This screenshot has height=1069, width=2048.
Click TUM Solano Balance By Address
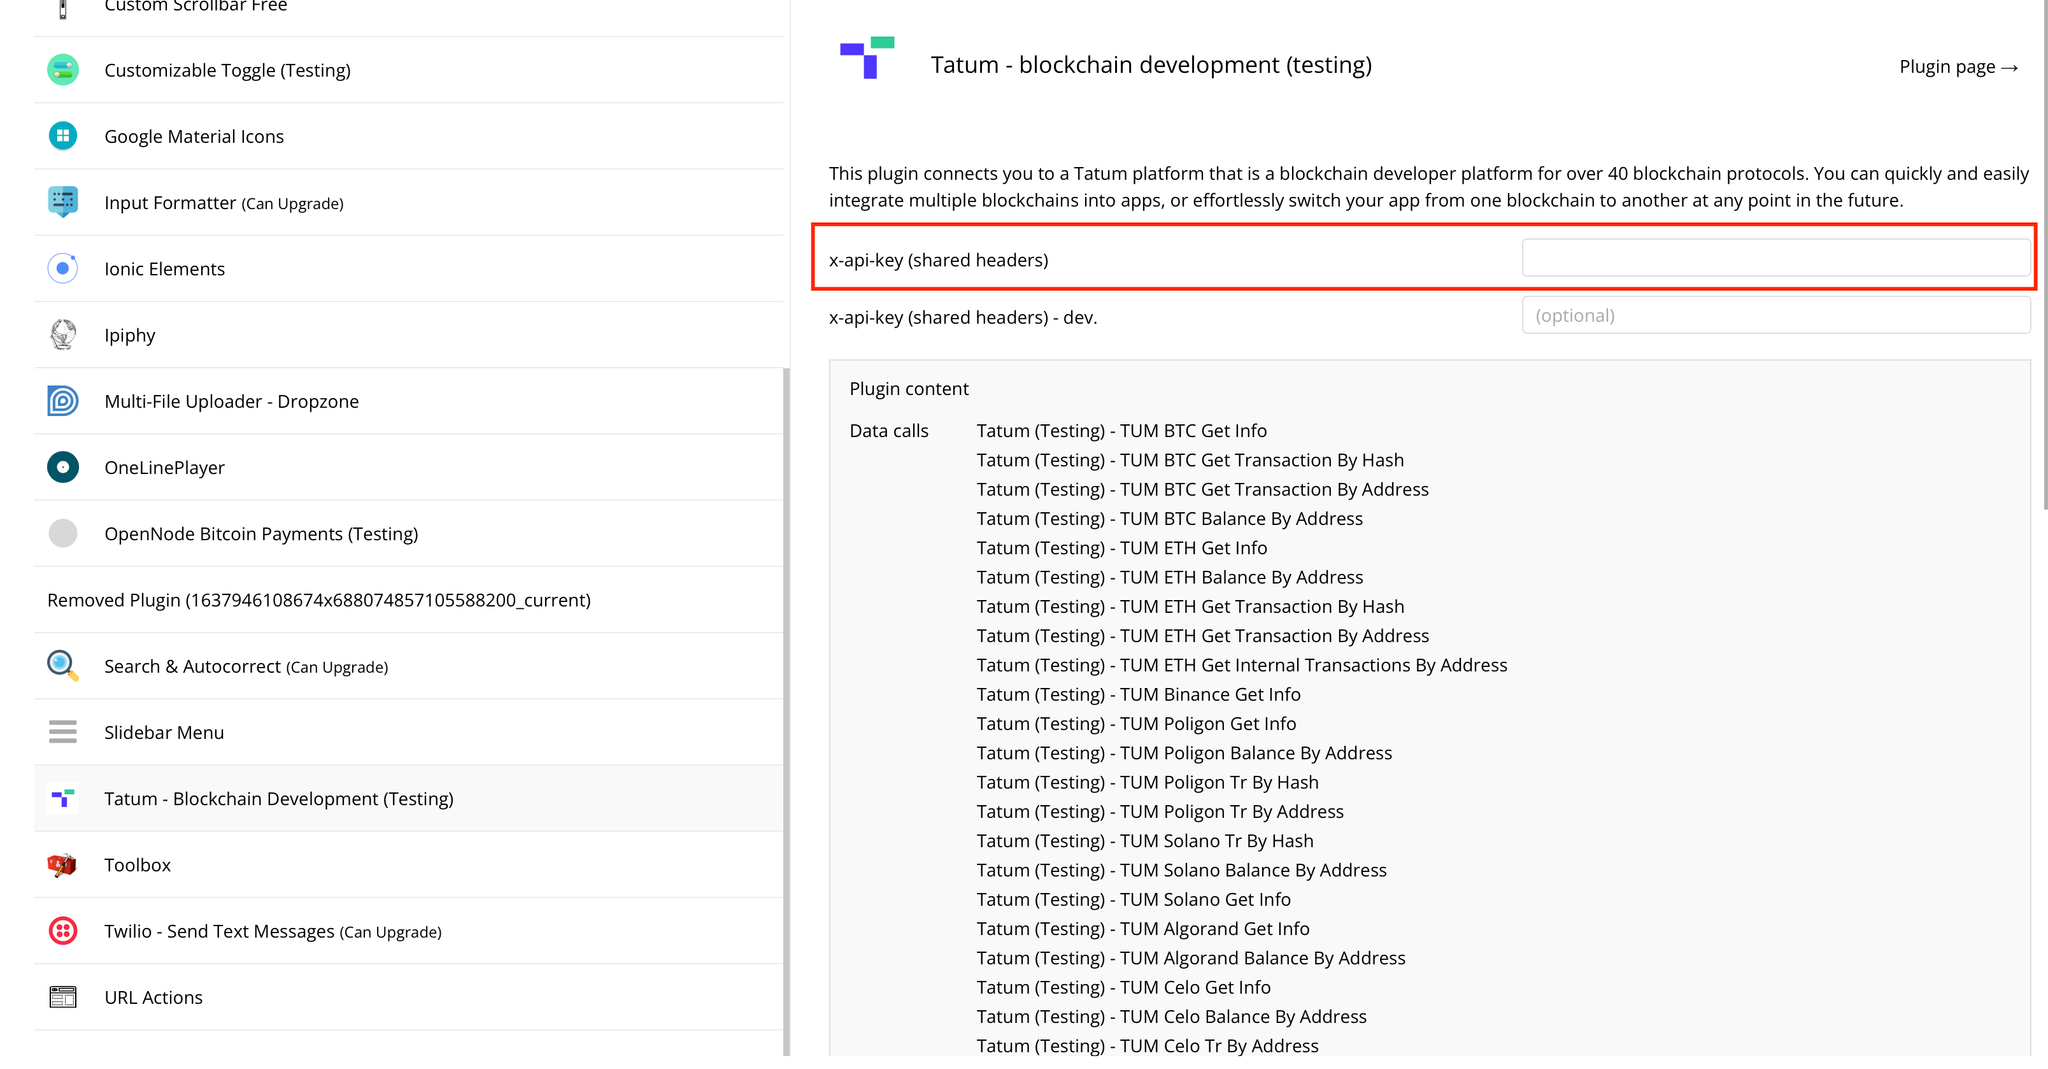(1181, 870)
